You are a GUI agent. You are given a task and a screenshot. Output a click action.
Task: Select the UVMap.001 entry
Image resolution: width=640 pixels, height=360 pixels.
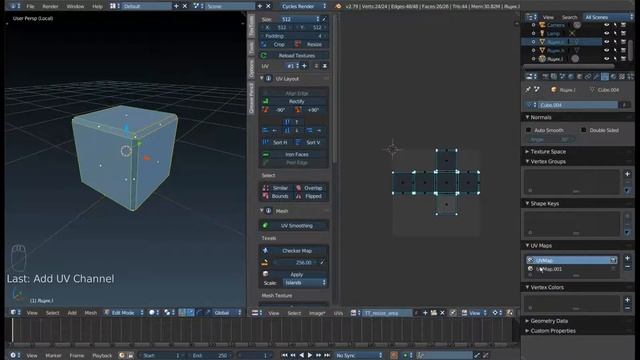click(571, 269)
